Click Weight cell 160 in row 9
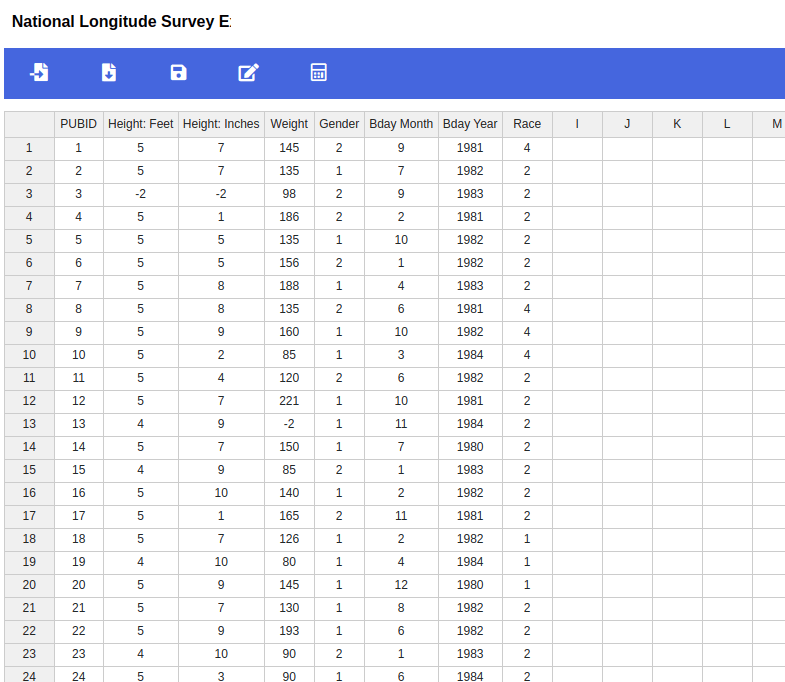The height and width of the screenshot is (682, 785). click(x=289, y=332)
